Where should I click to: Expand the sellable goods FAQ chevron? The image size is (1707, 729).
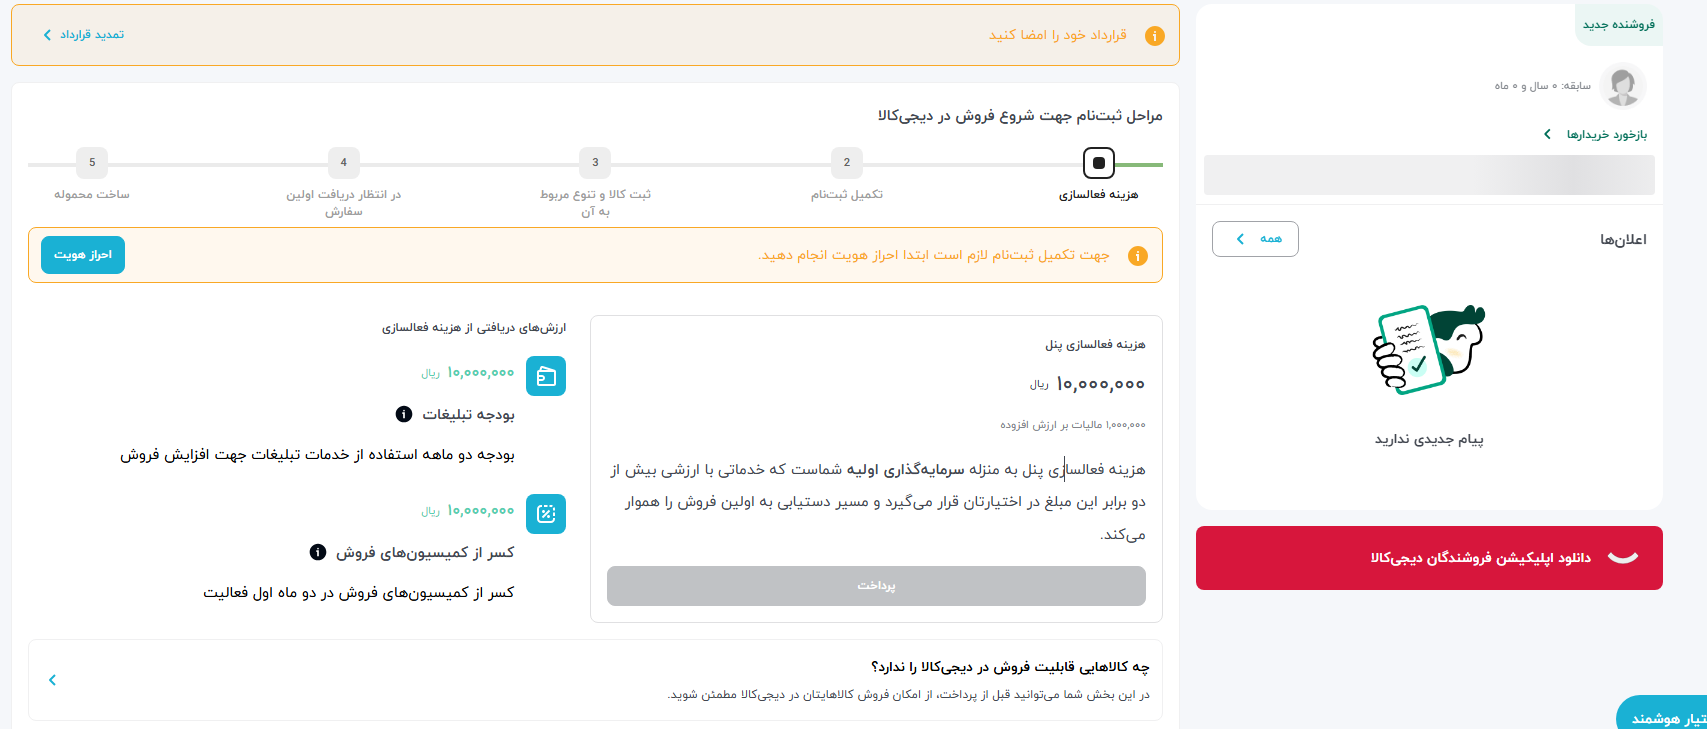[52, 680]
